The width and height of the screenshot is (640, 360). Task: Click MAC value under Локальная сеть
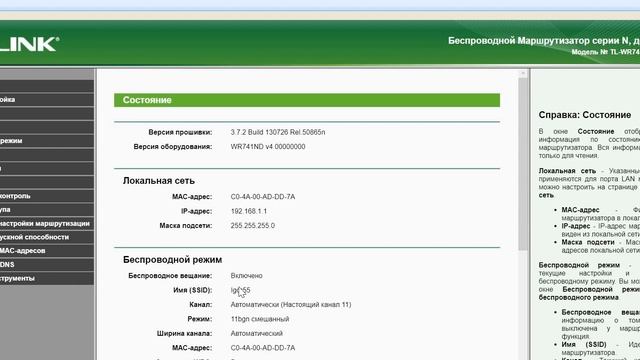pos(263,197)
